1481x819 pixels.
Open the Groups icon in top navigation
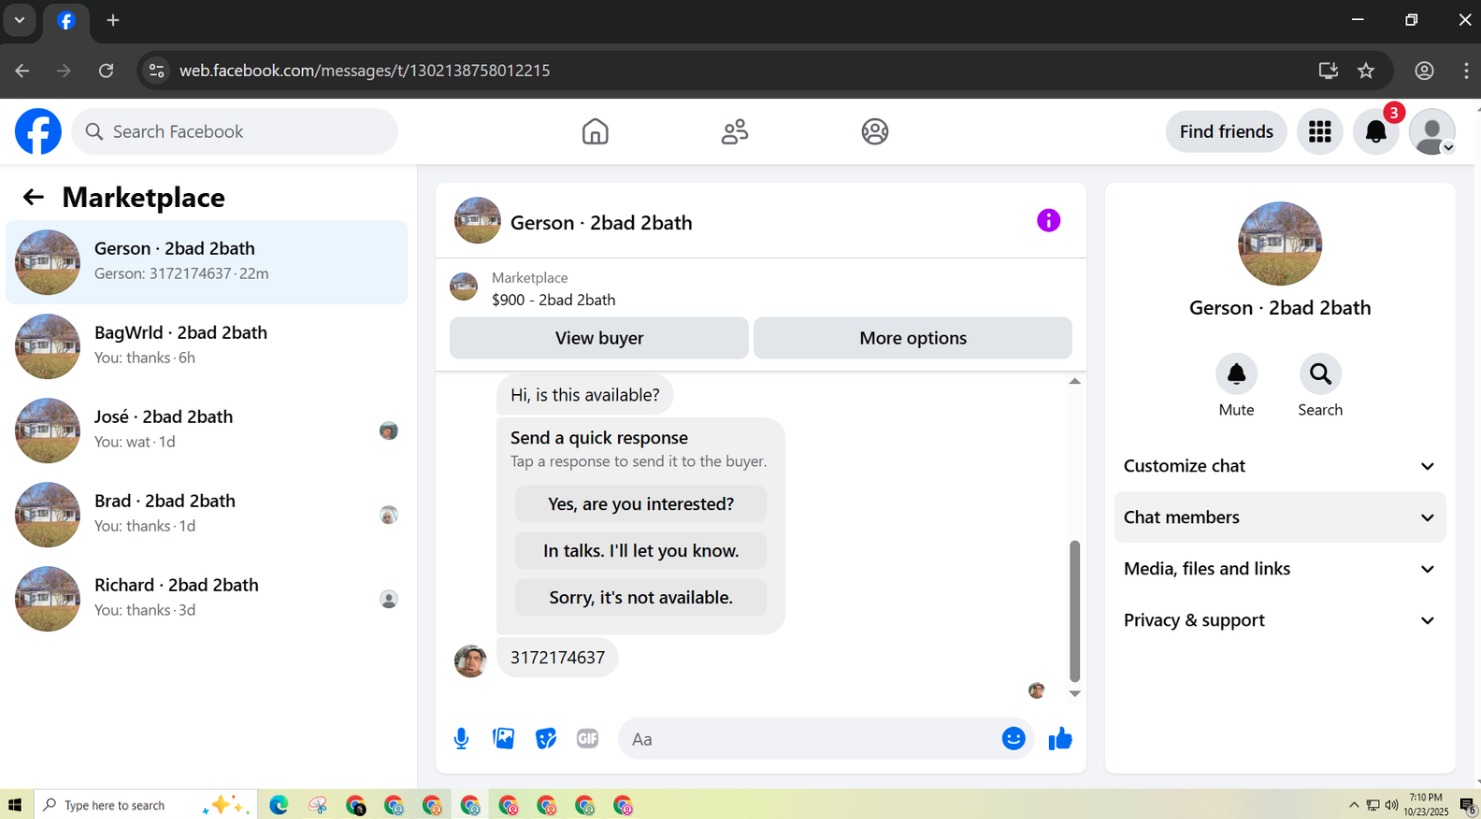pos(875,131)
